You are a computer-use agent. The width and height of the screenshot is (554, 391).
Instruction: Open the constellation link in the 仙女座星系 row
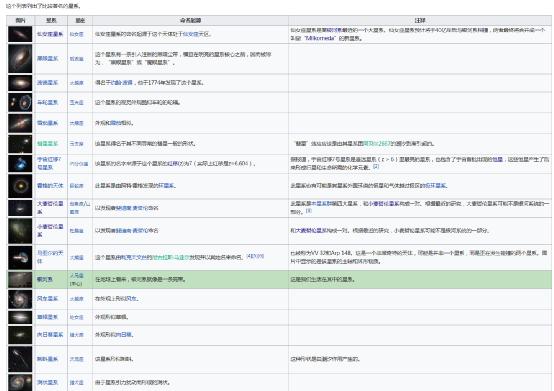(76, 34)
